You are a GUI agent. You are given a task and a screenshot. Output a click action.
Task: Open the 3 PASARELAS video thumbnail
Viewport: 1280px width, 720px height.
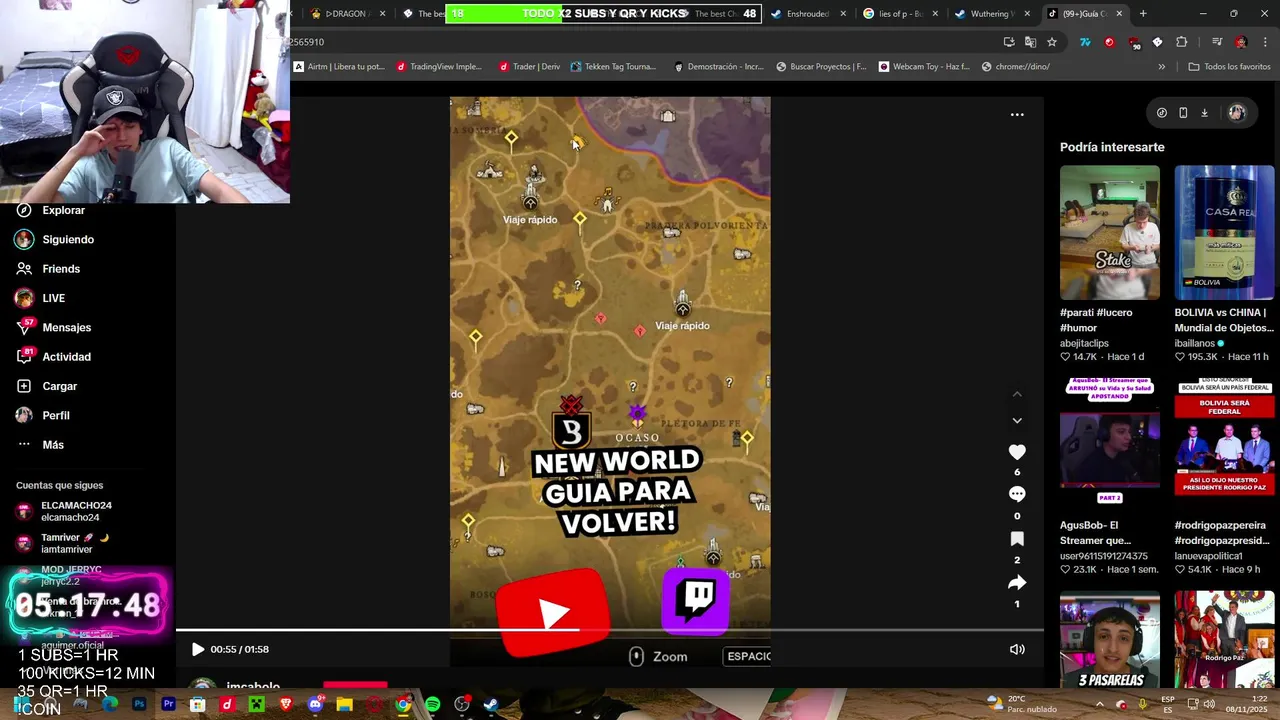(x=1110, y=640)
